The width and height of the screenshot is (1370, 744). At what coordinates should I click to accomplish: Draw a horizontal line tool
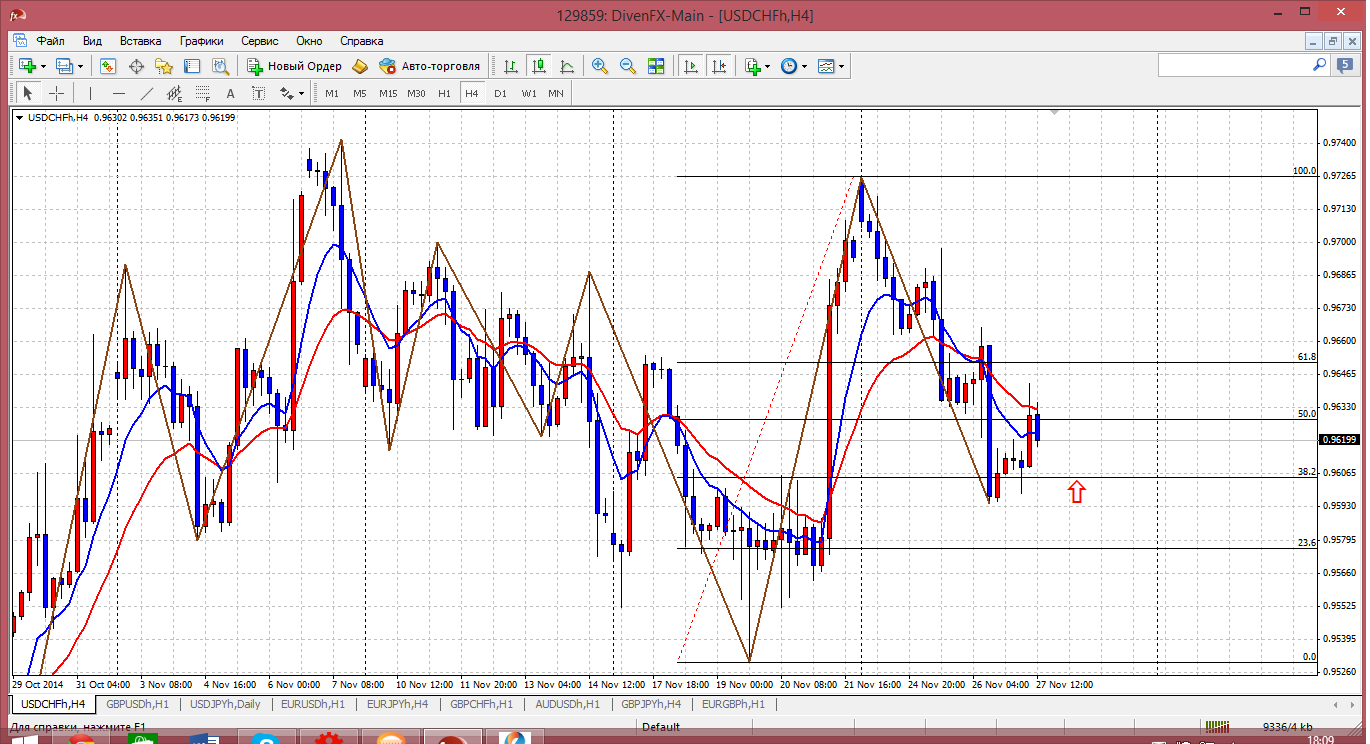tap(119, 93)
